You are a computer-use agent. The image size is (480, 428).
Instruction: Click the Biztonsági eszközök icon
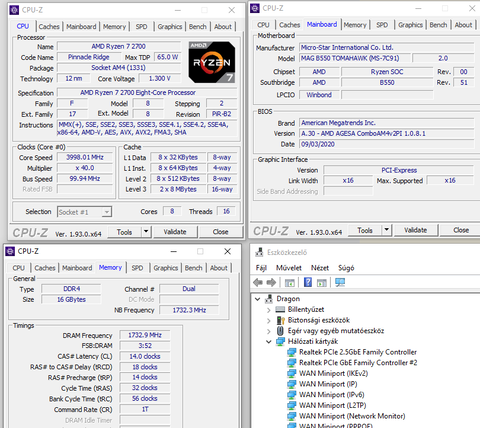281,320
